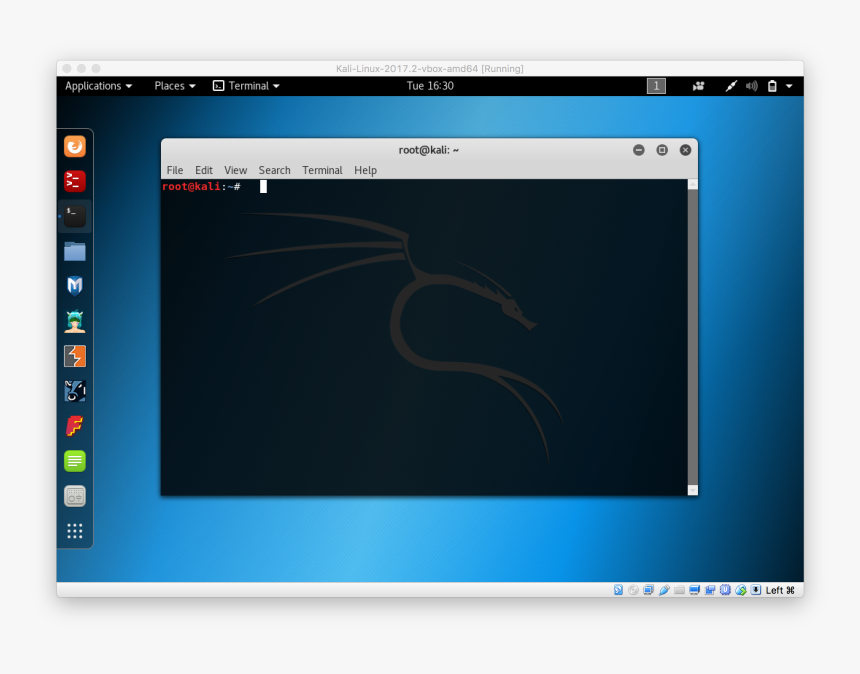Open the Tue 16:30 clock calendar
Viewport: 860px width, 674px height.
pyautogui.click(x=430, y=86)
